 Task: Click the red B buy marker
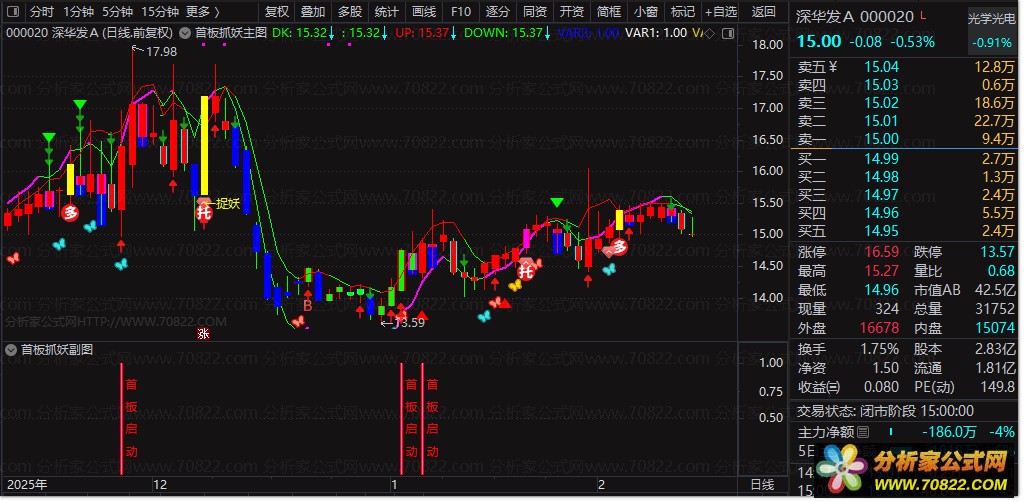pos(307,304)
